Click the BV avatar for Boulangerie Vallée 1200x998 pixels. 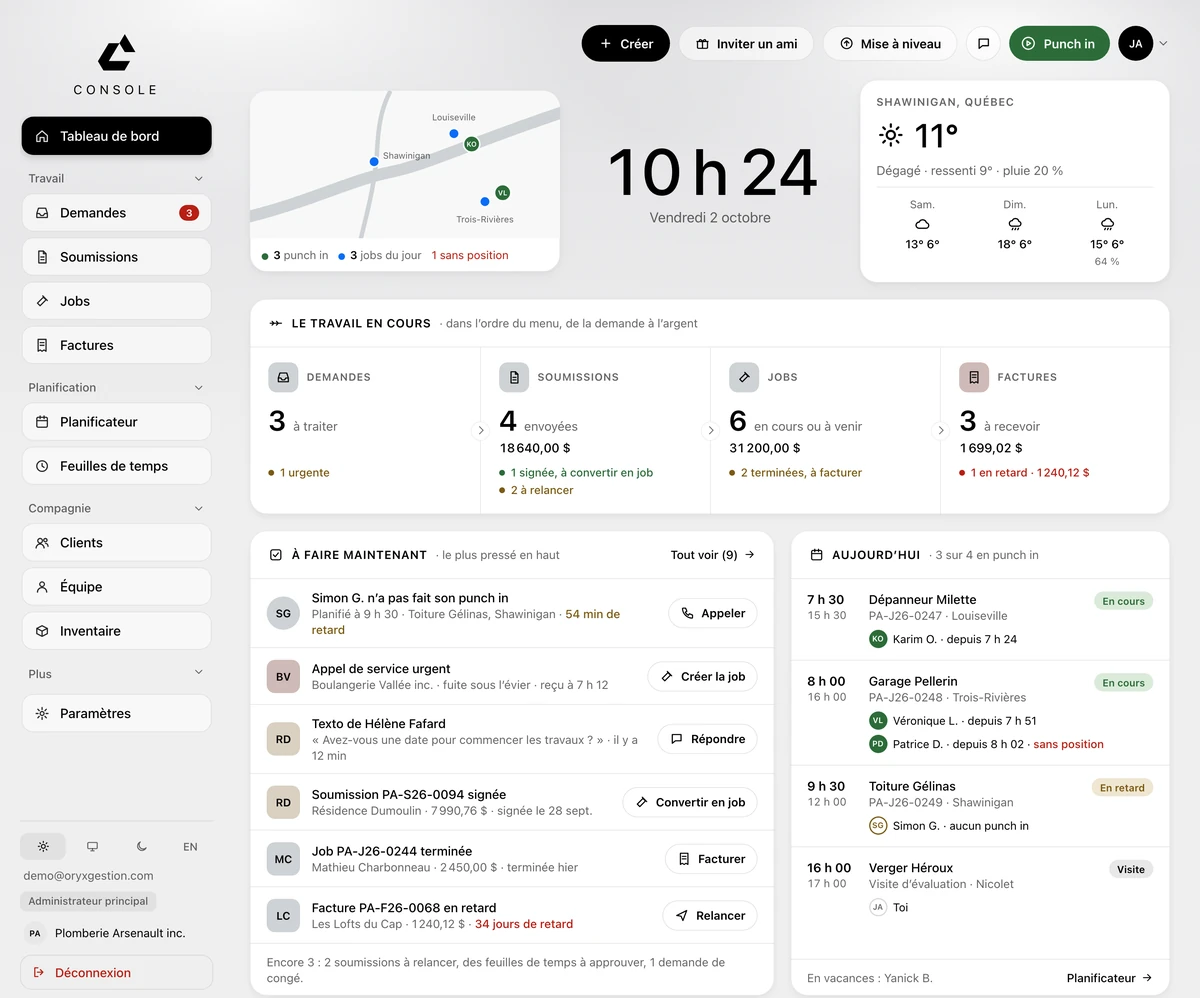(283, 677)
